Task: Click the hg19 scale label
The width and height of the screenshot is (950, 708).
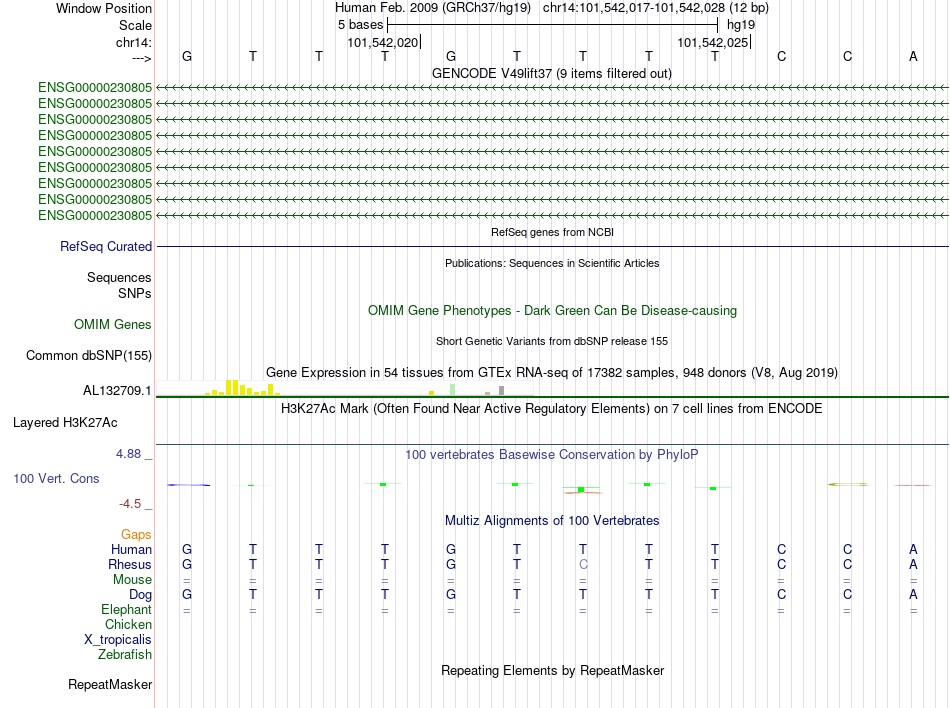Action: [741, 25]
